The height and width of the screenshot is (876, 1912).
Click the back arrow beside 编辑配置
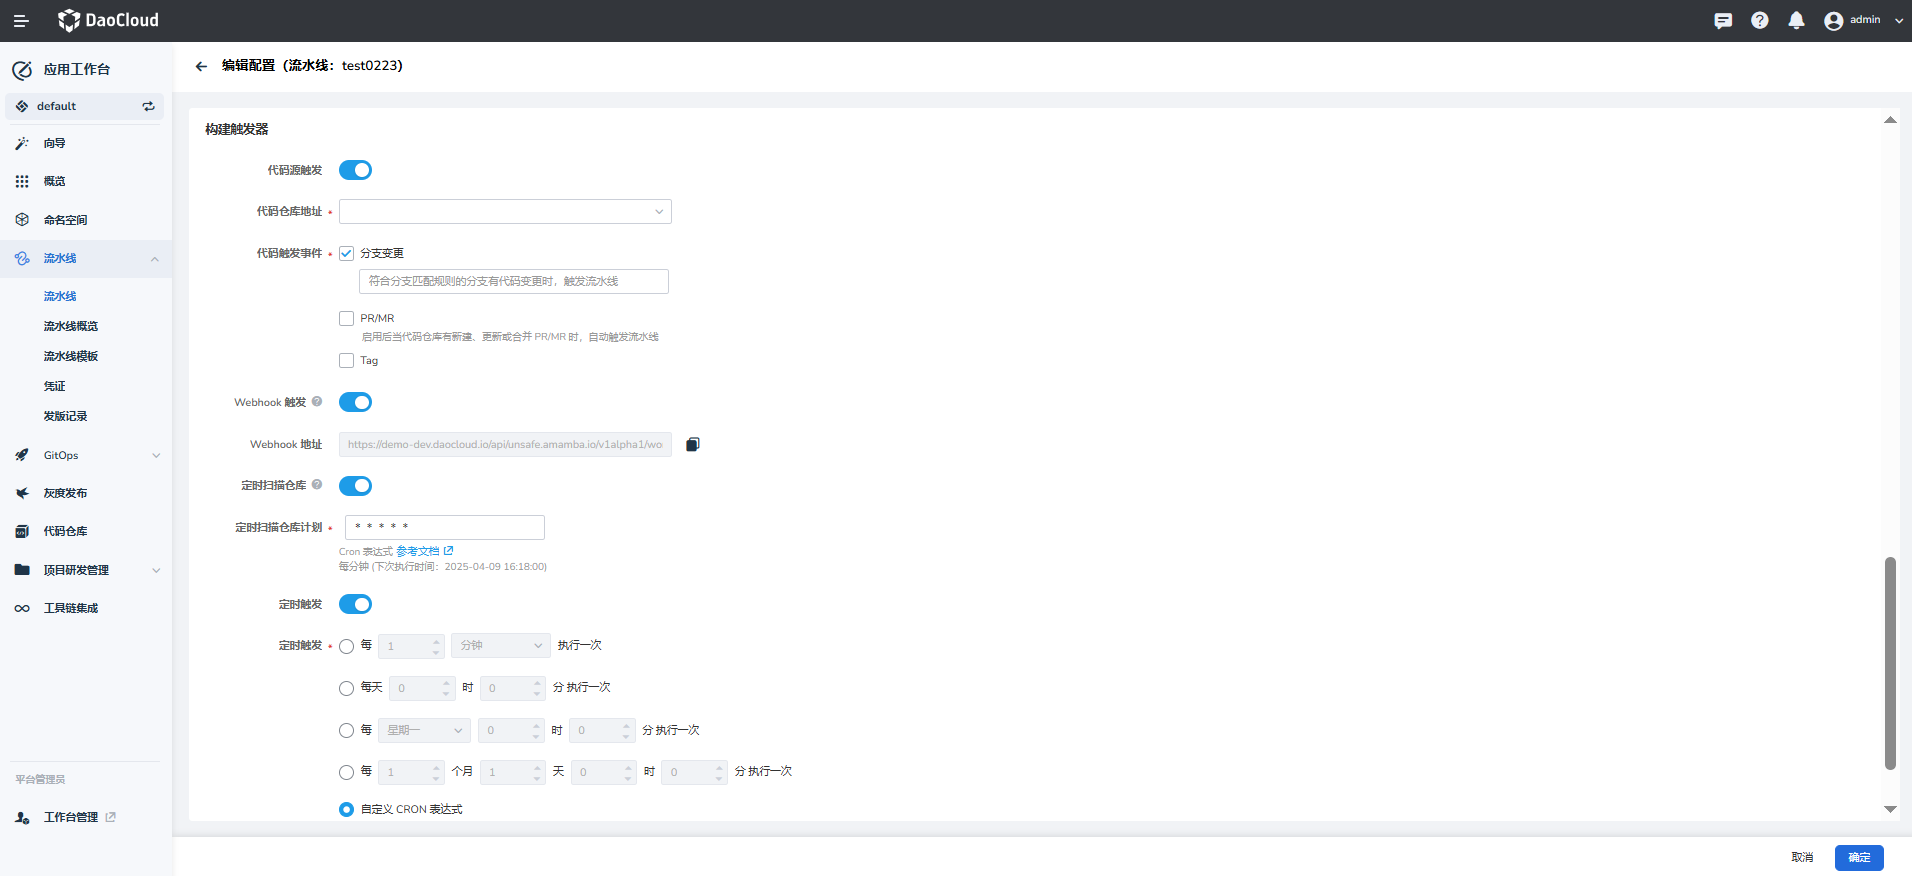coord(201,66)
